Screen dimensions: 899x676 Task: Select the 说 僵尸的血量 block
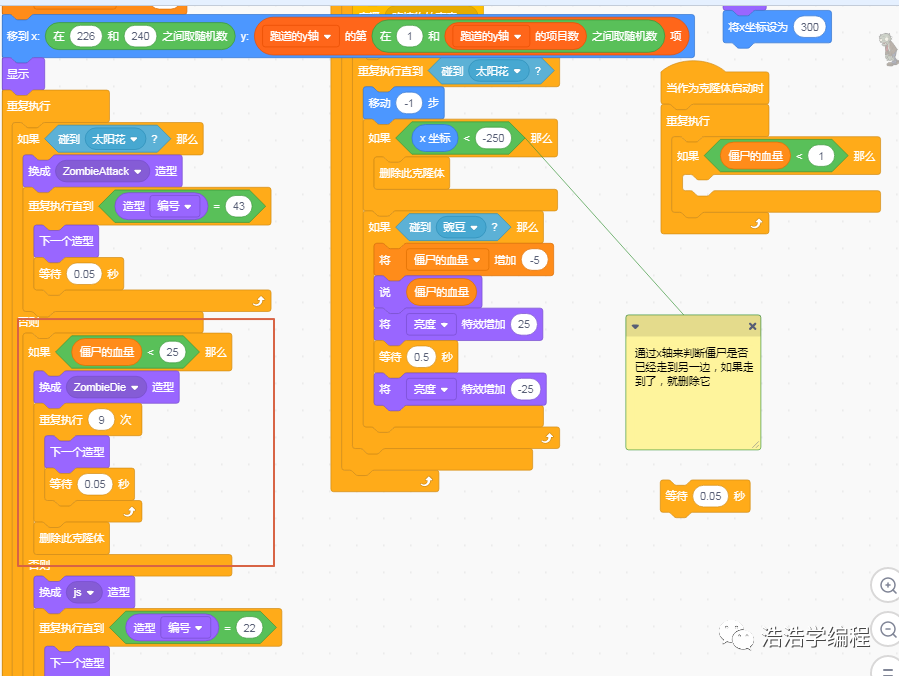click(385, 292)
